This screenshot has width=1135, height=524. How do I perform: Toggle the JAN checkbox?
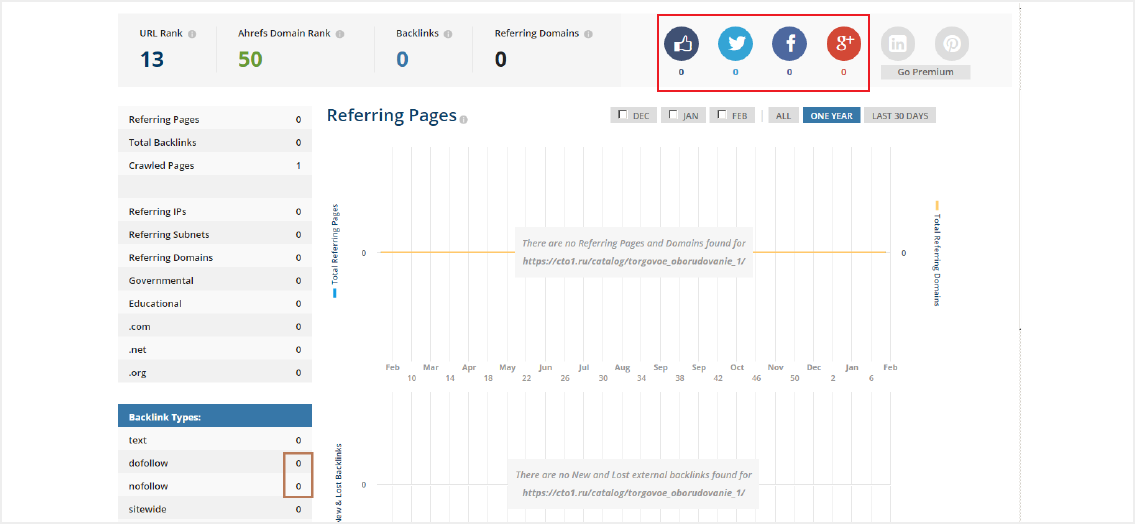674,115
